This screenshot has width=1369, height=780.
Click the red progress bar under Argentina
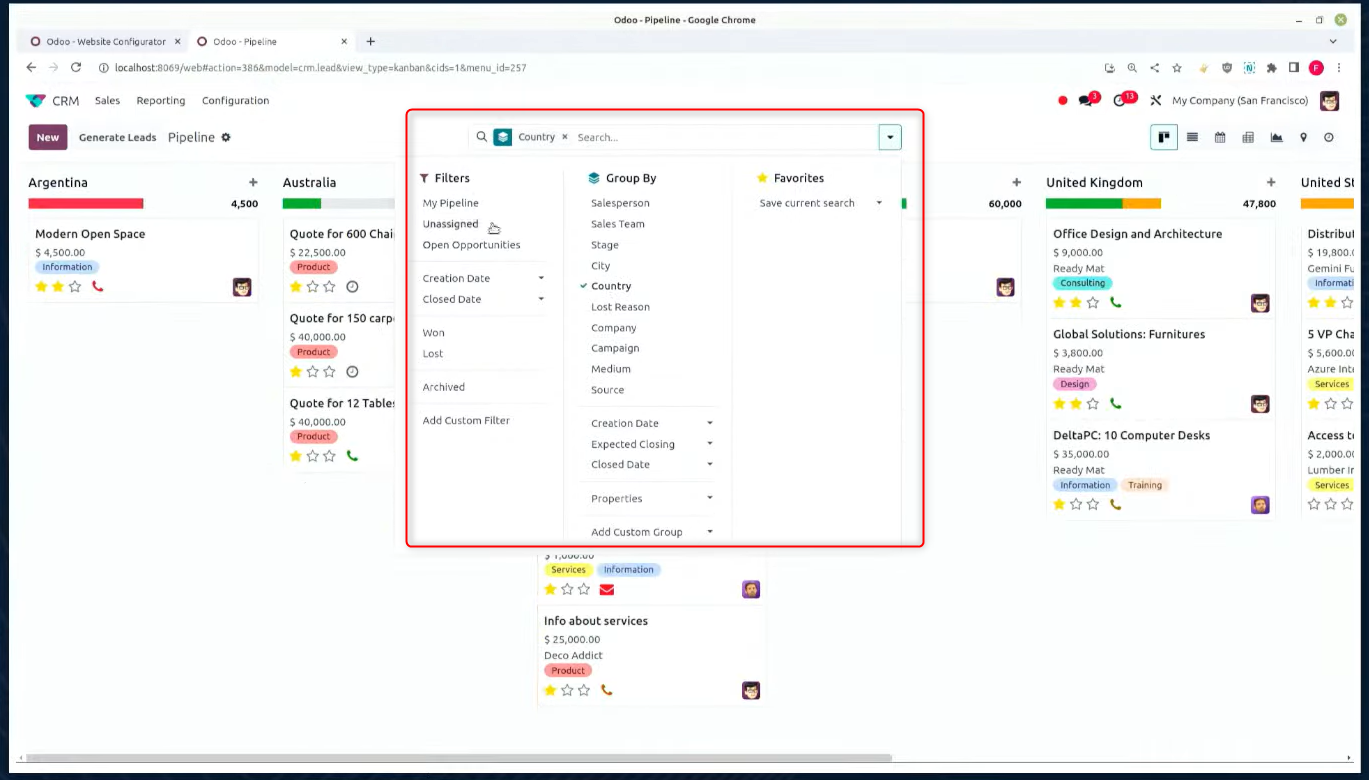click(x=86, y=203)
